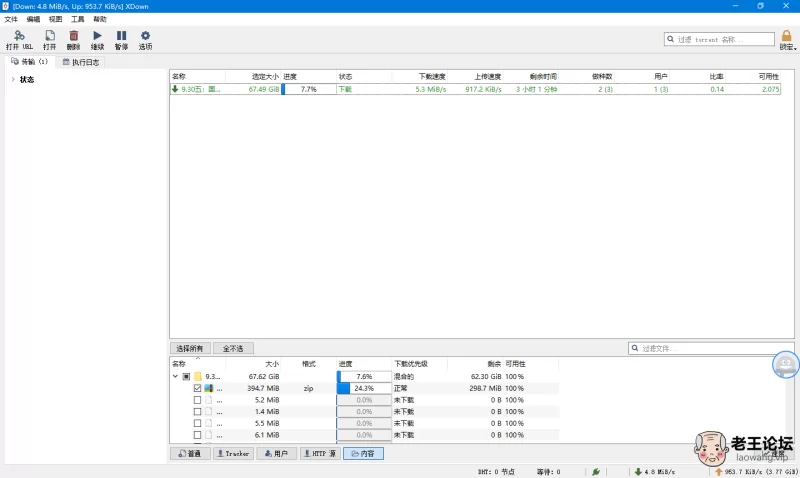Viewport: 800px width, 478px height.
Task: Click the magnifier icon in torrent name filter
Action: [670, 39]
